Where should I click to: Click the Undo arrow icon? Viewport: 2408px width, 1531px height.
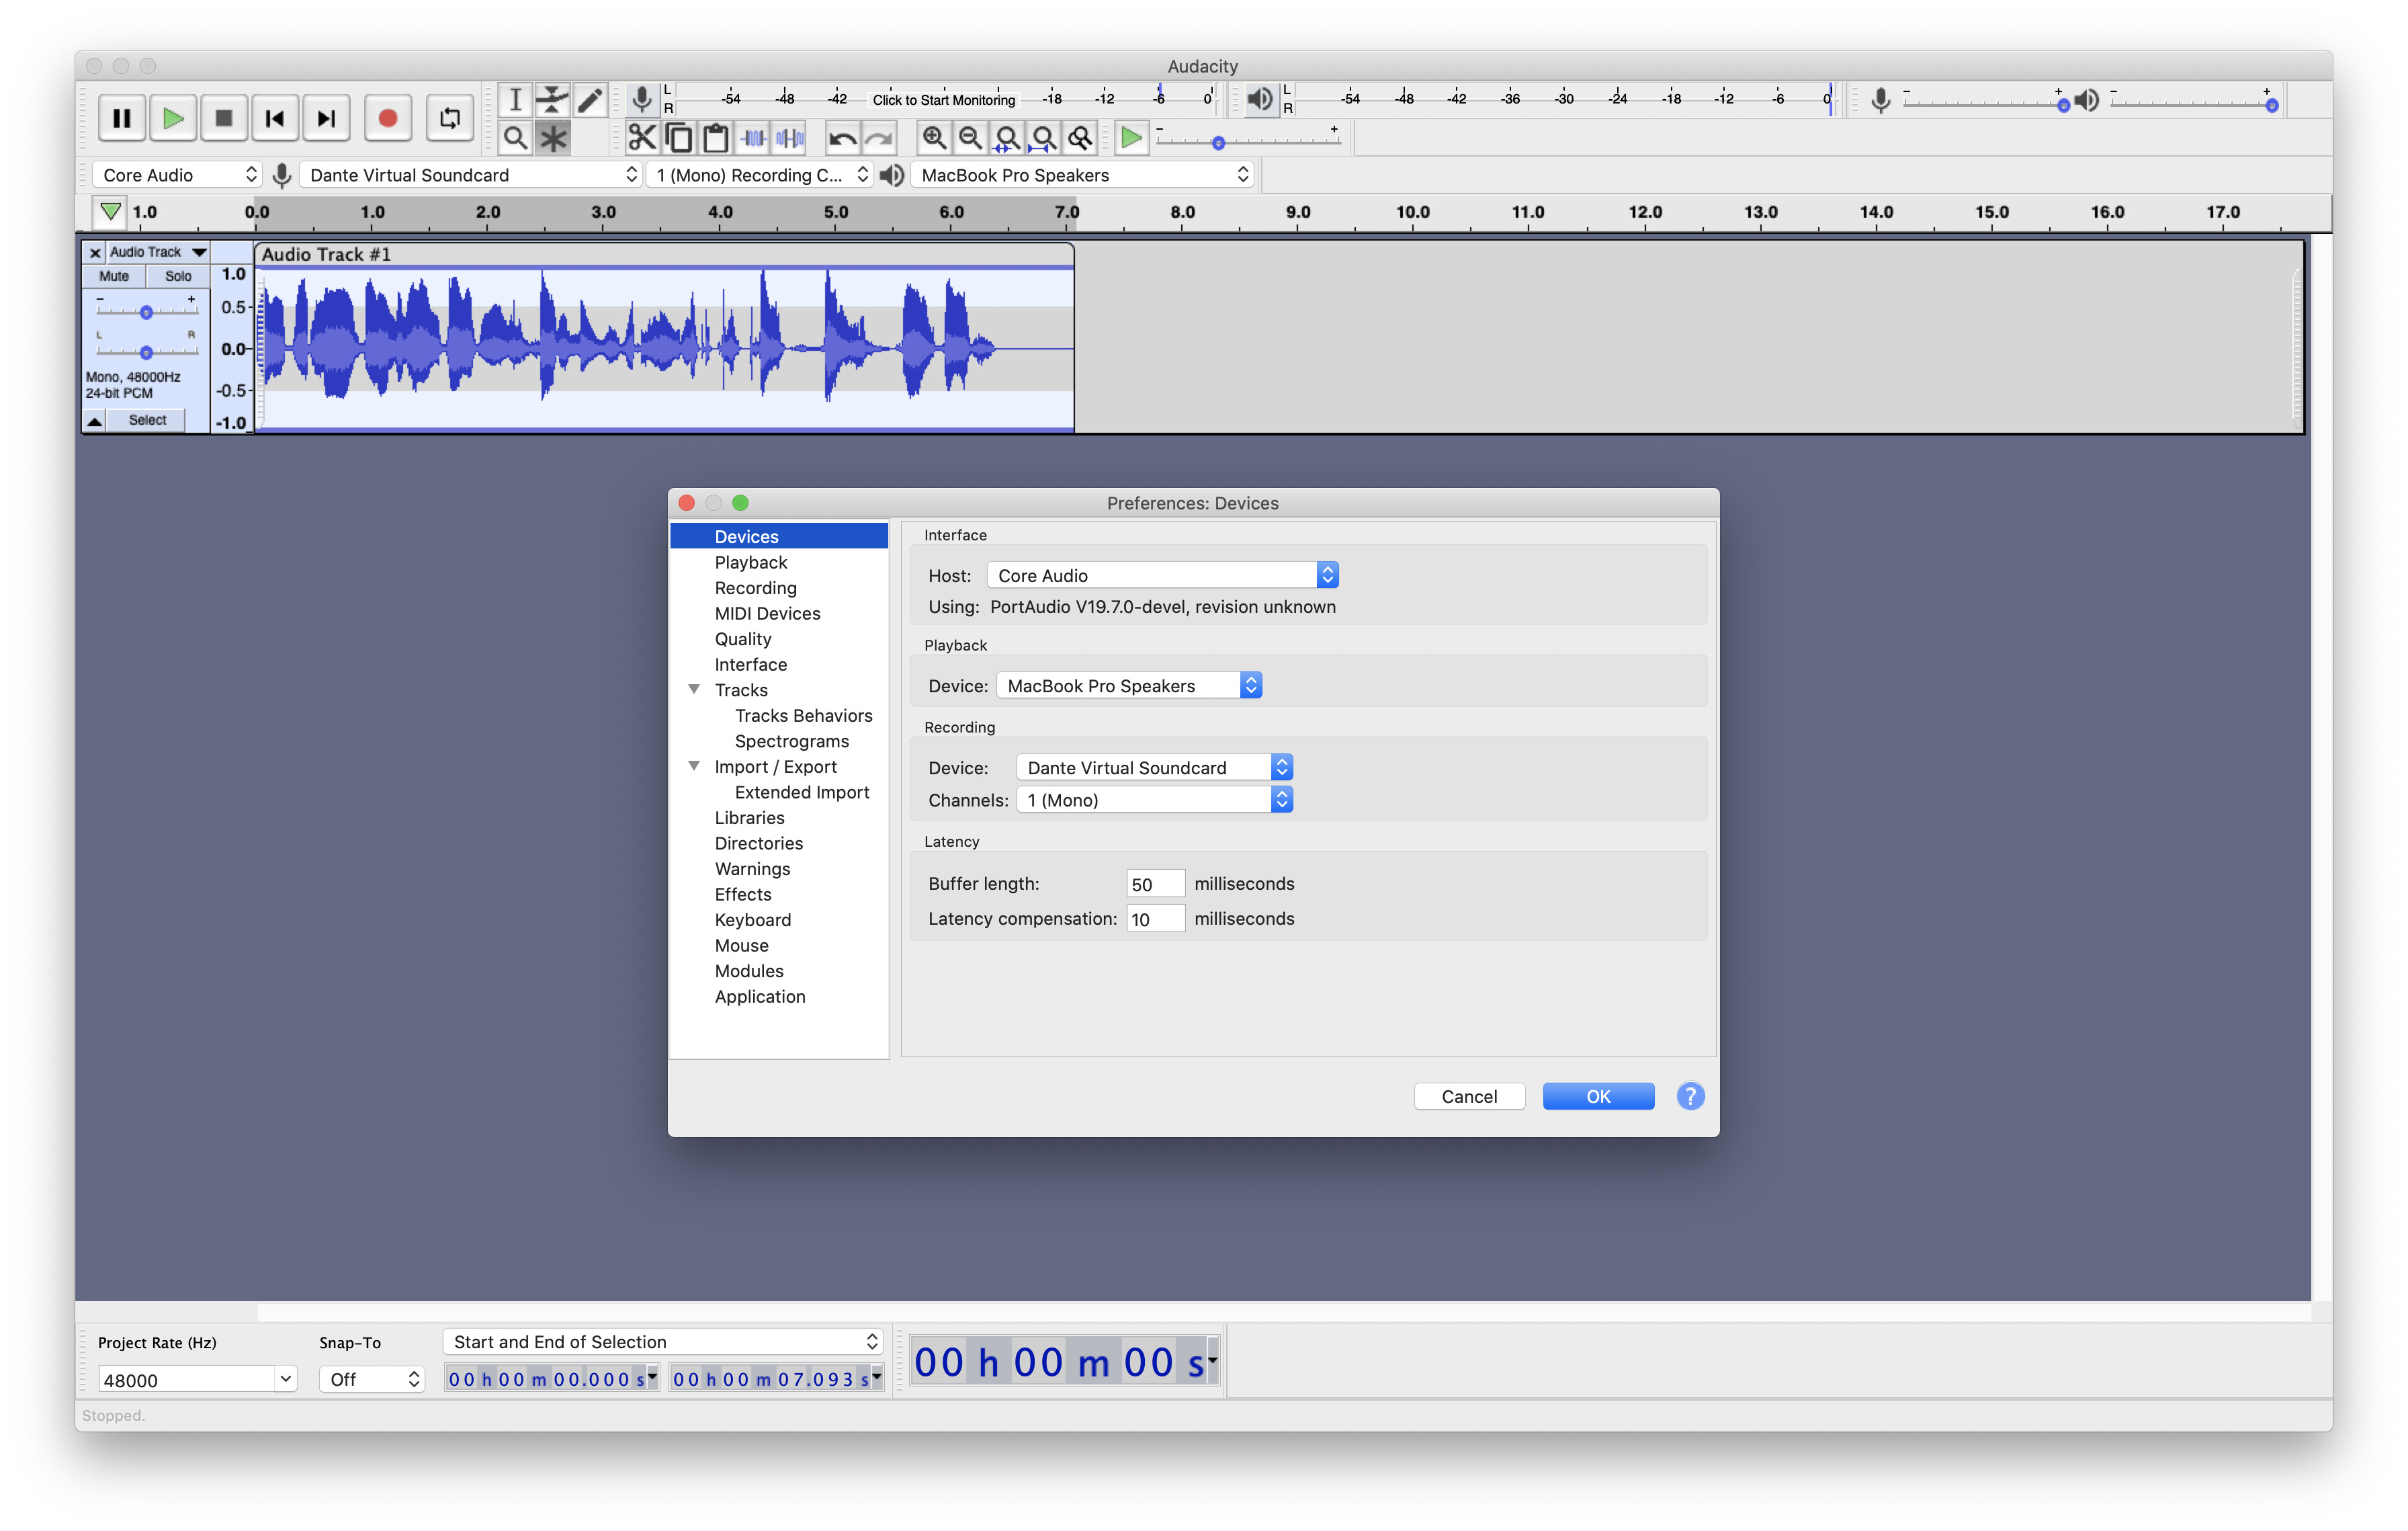(842, 138)
